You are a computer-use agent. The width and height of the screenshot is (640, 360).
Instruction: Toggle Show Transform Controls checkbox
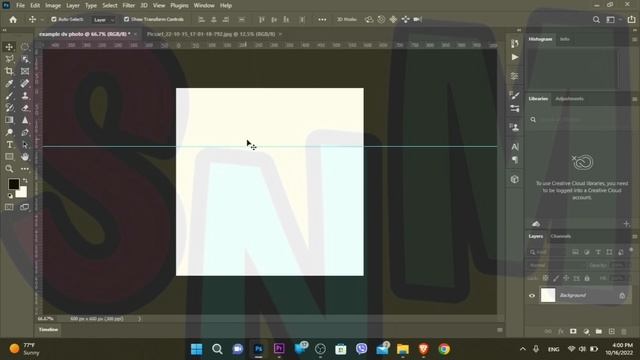click(x=127, y=19)
